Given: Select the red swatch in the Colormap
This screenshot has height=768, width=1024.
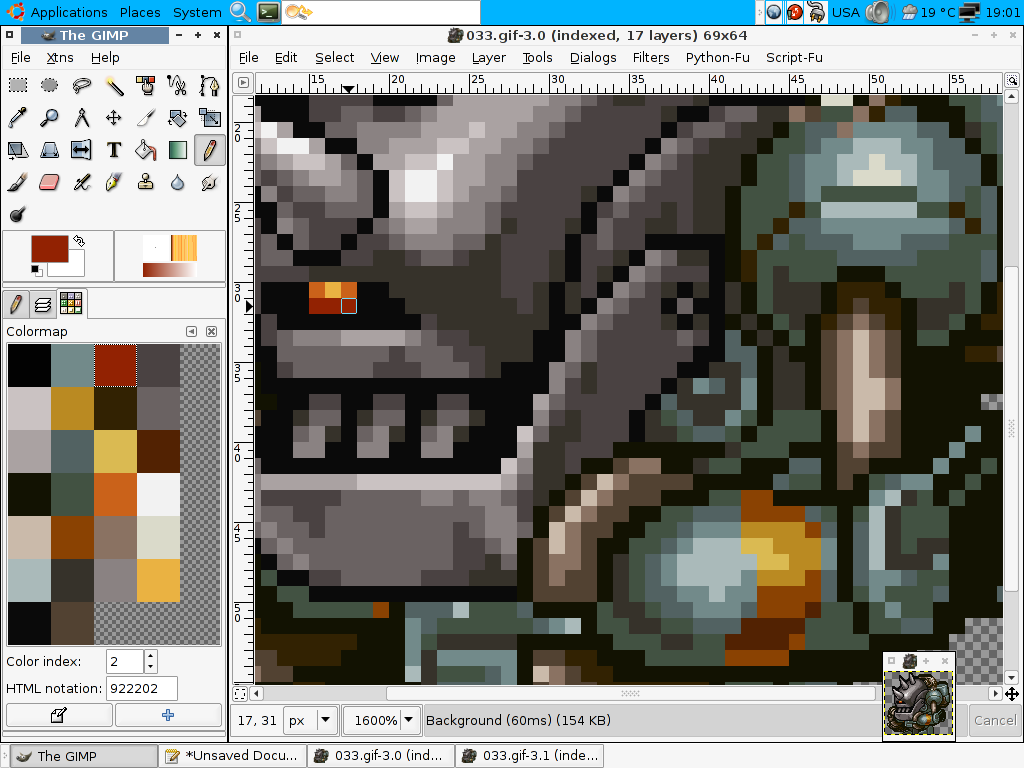Looking at the screenshot, I should point(115,365).
